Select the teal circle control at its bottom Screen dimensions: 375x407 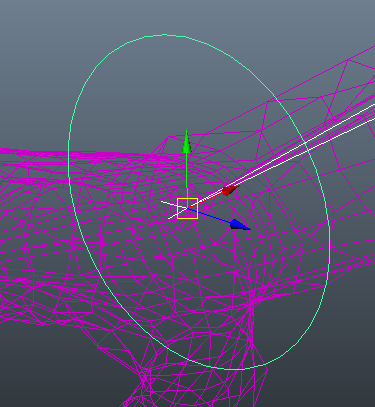235,369
